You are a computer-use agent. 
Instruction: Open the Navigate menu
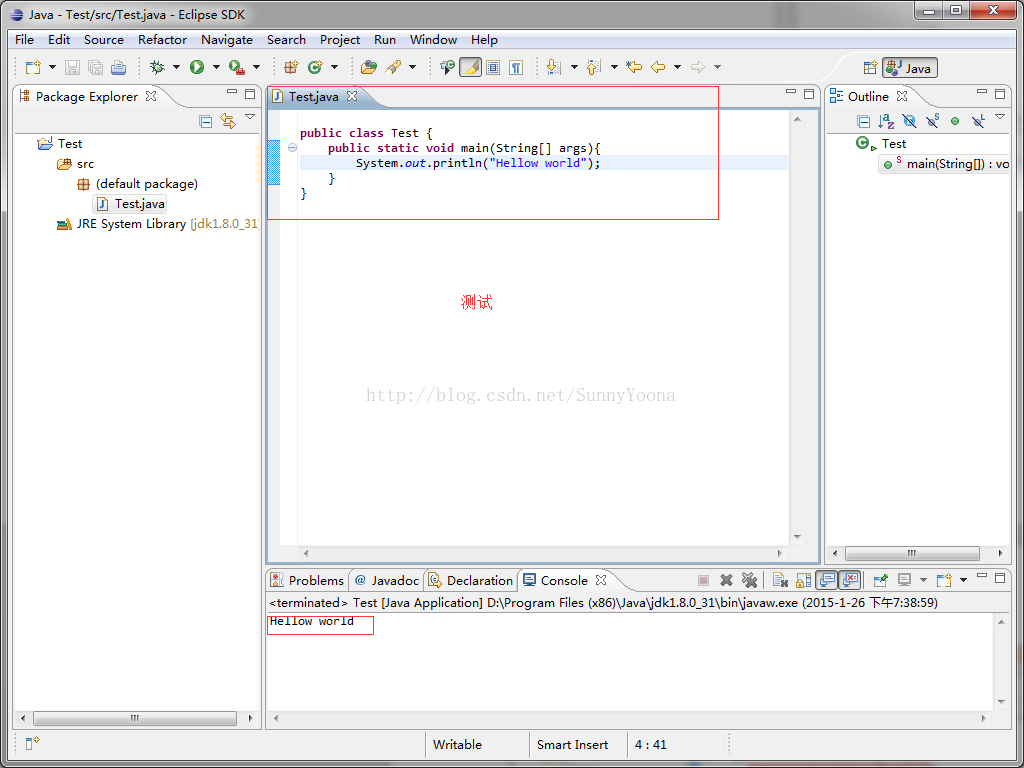[x=227, y=39]
